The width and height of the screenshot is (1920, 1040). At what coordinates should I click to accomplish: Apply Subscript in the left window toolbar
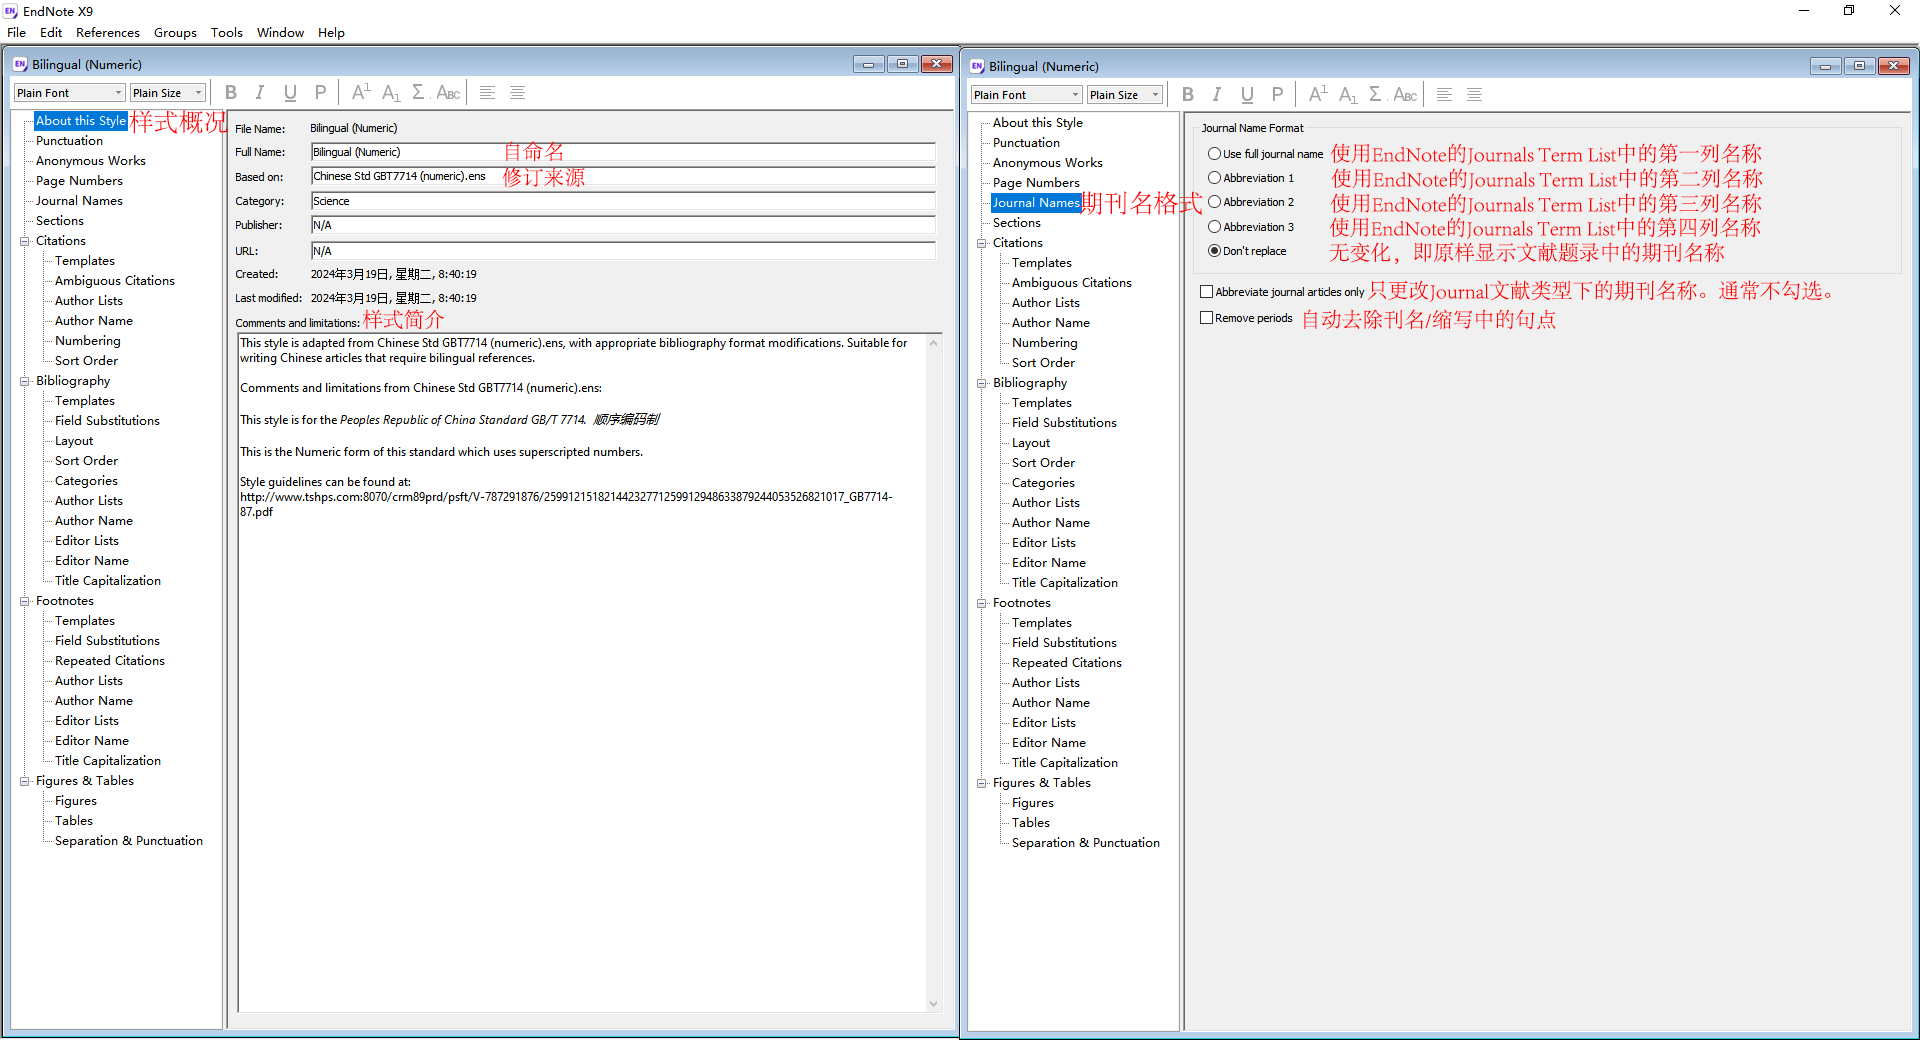coord(391,93)
